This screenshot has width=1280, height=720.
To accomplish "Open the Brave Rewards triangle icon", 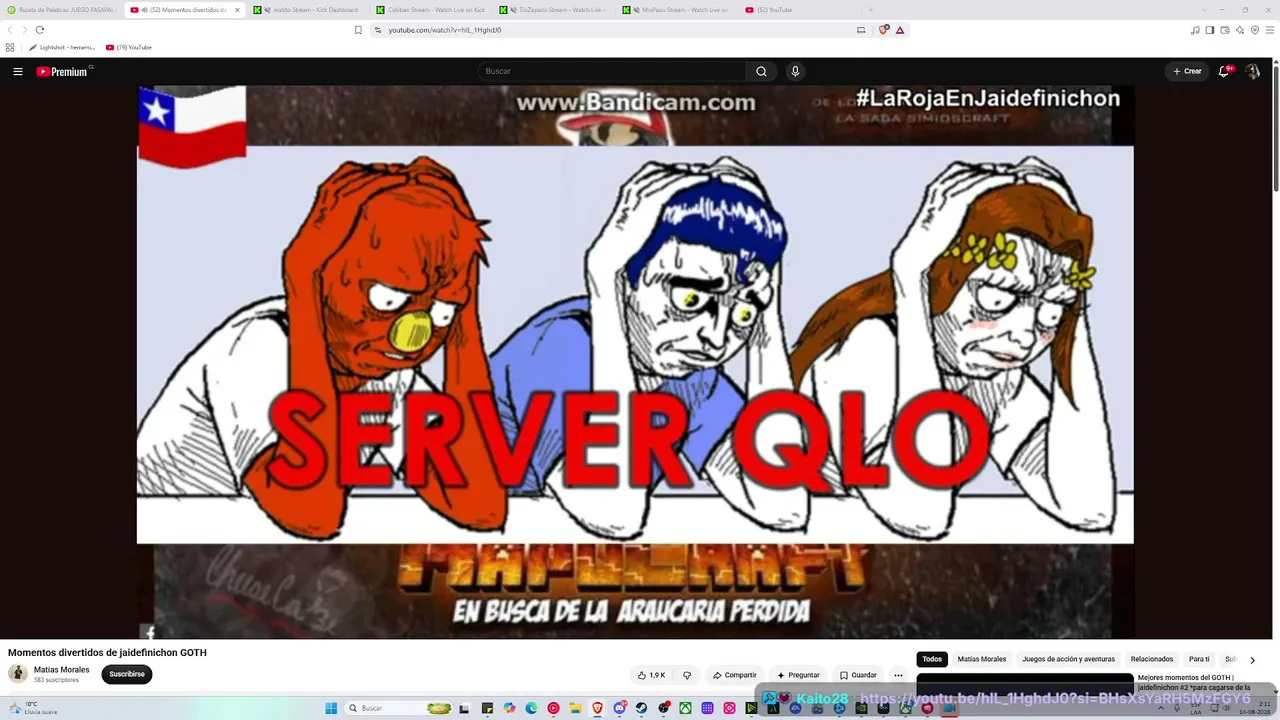I will (900, 30).
